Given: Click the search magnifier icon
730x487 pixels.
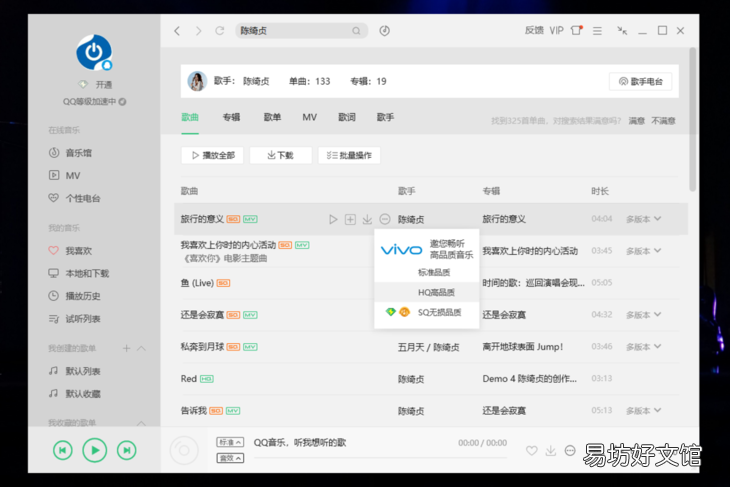Looking at the screenshot, I should (x=356, y=31).
